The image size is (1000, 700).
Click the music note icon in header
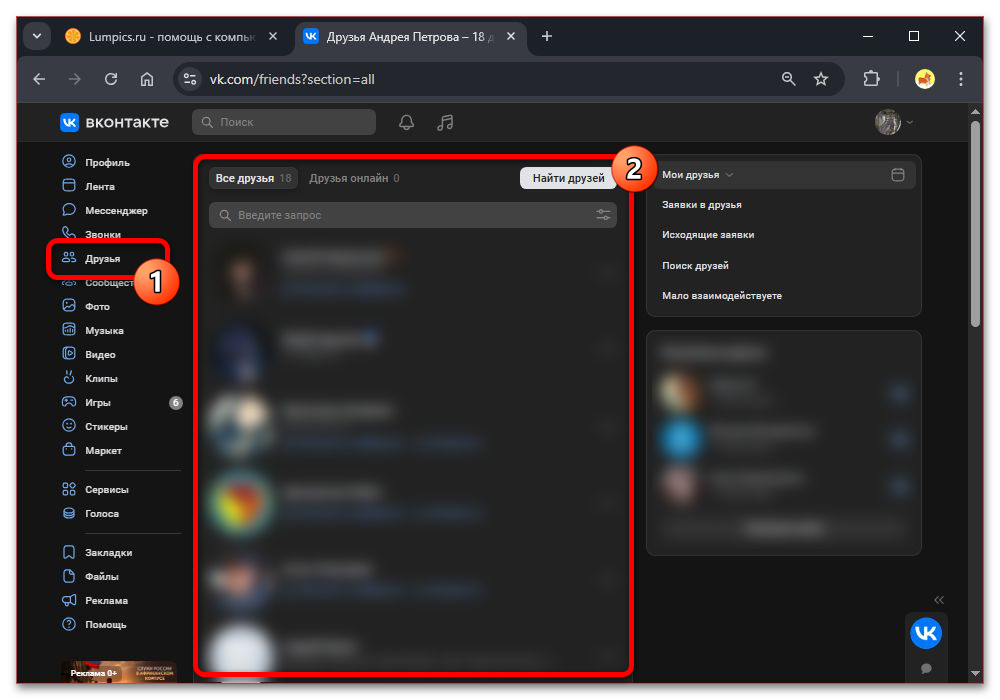[x=445, y=122]
